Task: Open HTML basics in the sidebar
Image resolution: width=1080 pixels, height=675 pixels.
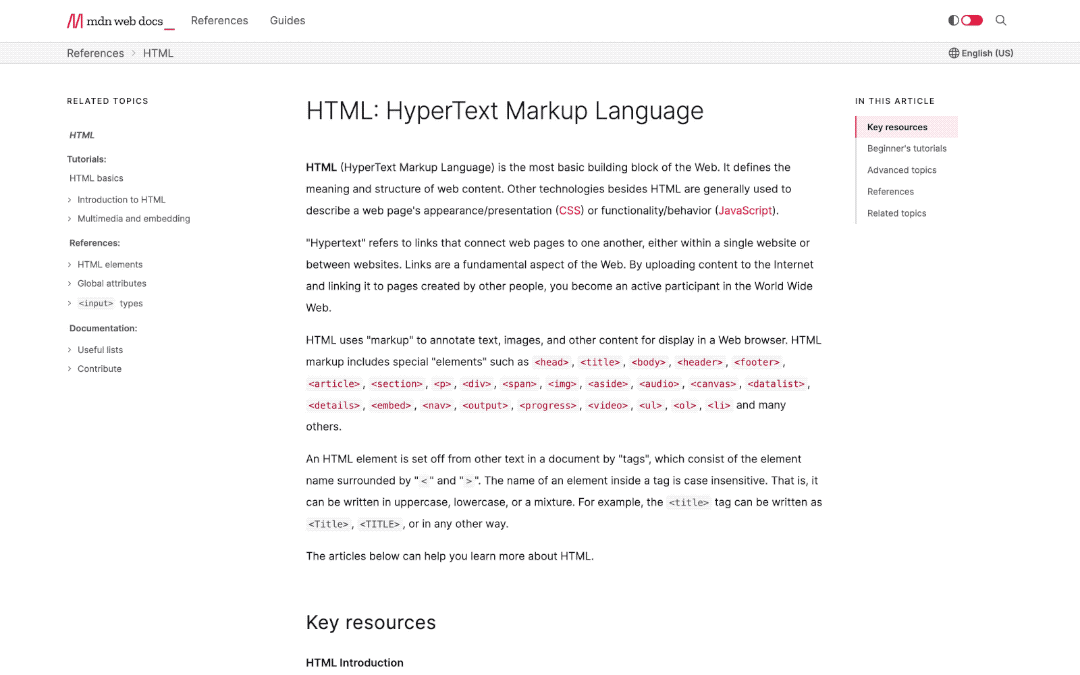Action: tap(96, 179)
